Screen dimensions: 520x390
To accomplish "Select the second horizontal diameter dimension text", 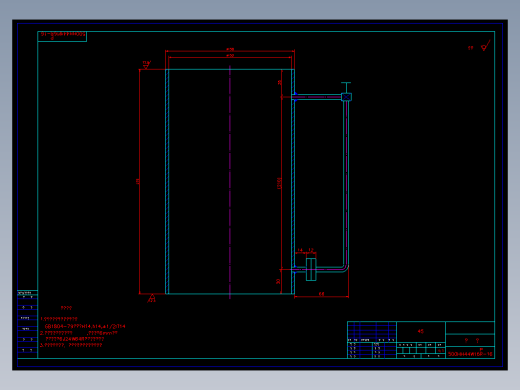I will [x=230, y=56].
